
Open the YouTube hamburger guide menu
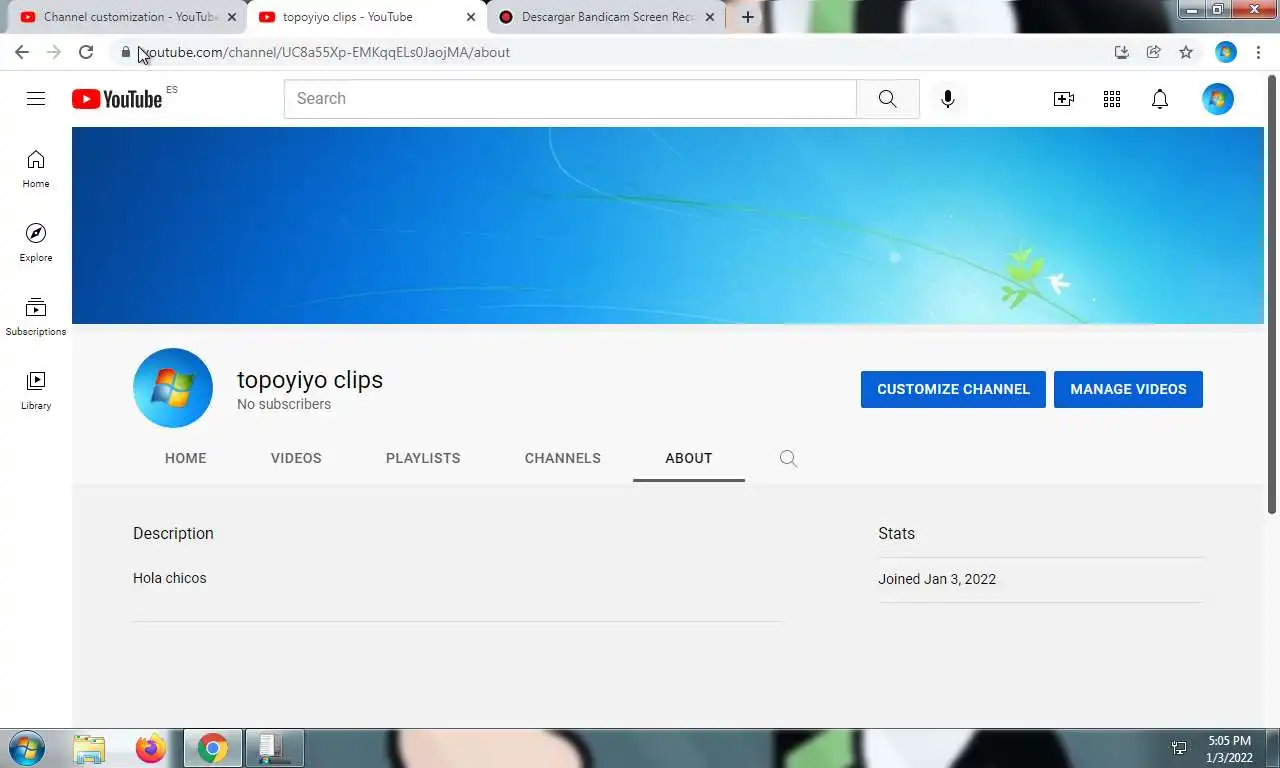click(36, 98)
